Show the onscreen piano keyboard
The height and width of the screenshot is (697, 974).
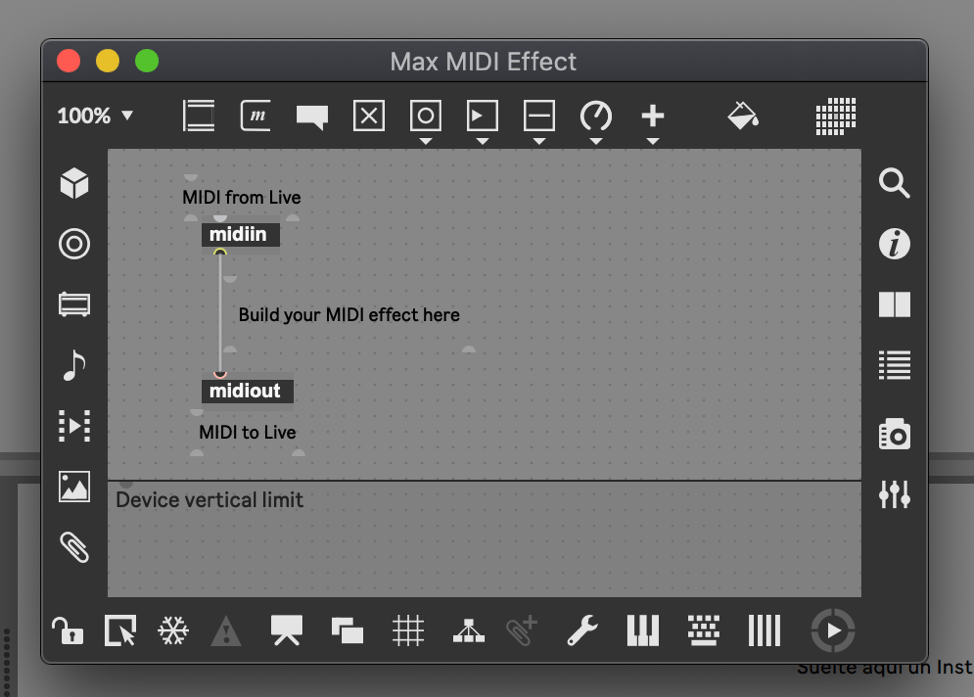642,630
